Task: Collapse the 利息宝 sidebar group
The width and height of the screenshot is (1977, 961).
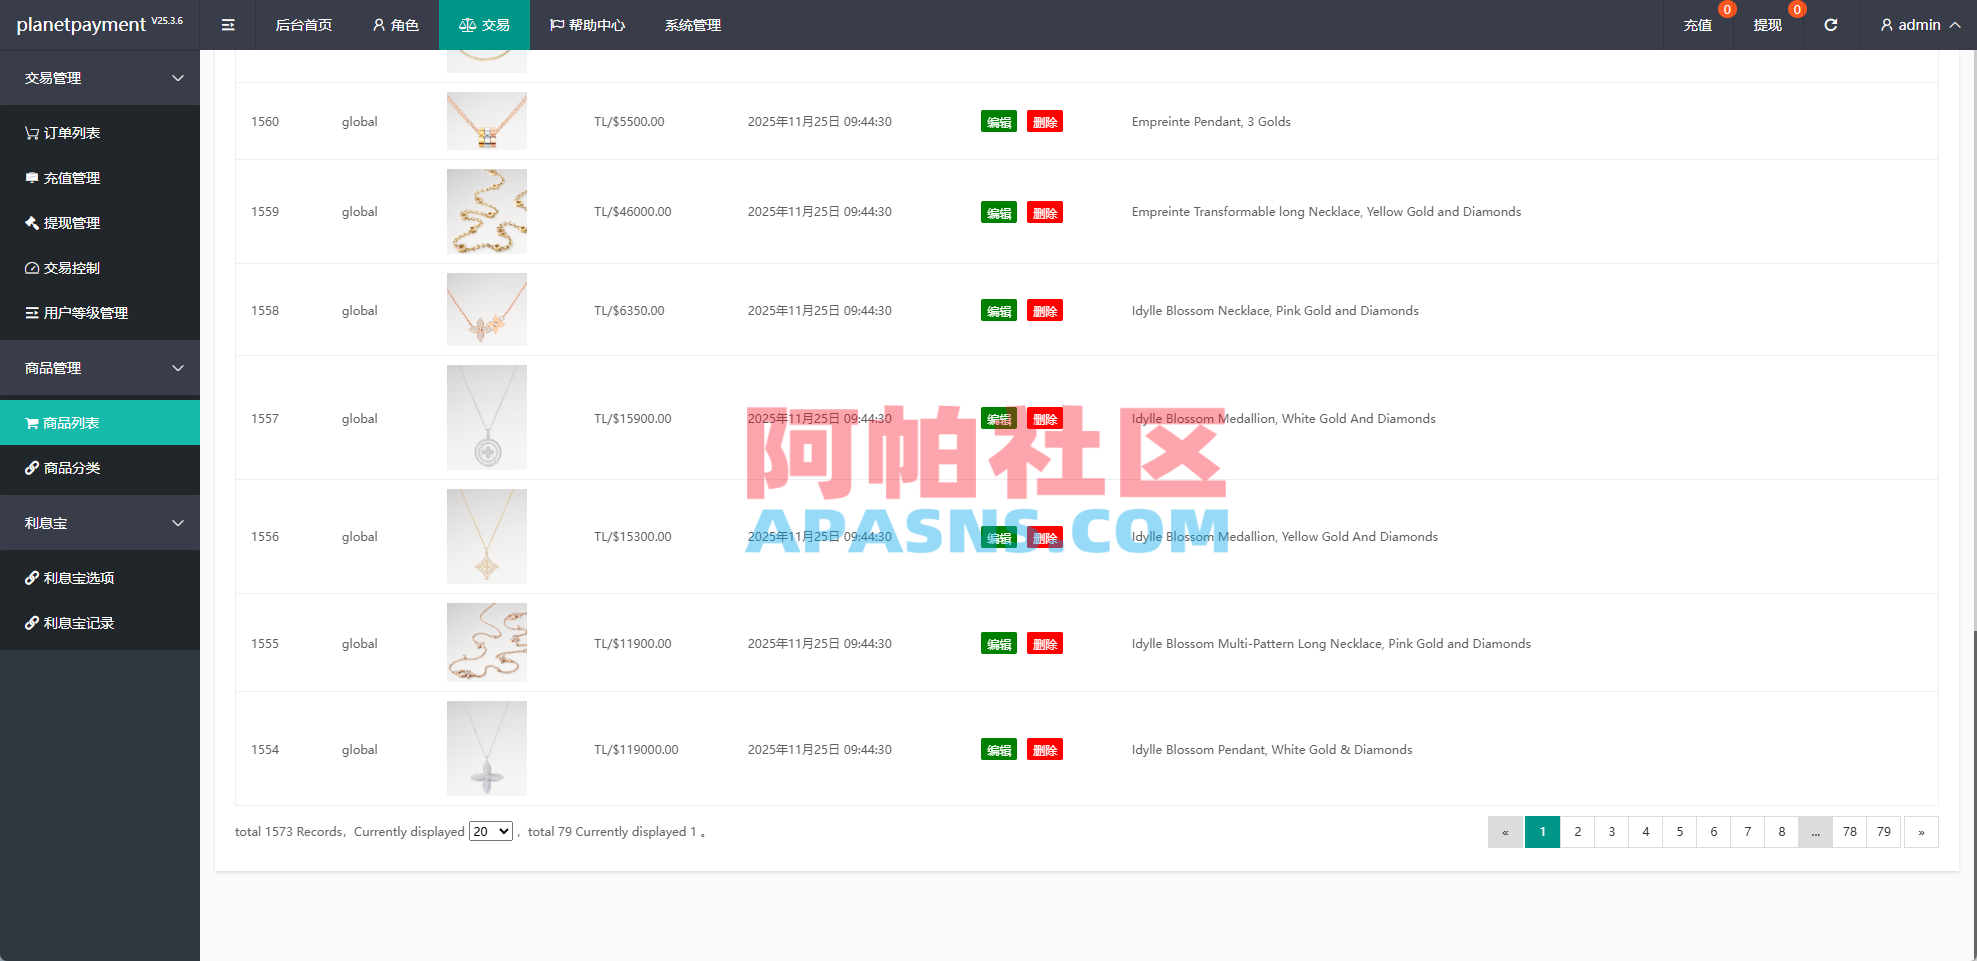Action: (x=100, y=523)
